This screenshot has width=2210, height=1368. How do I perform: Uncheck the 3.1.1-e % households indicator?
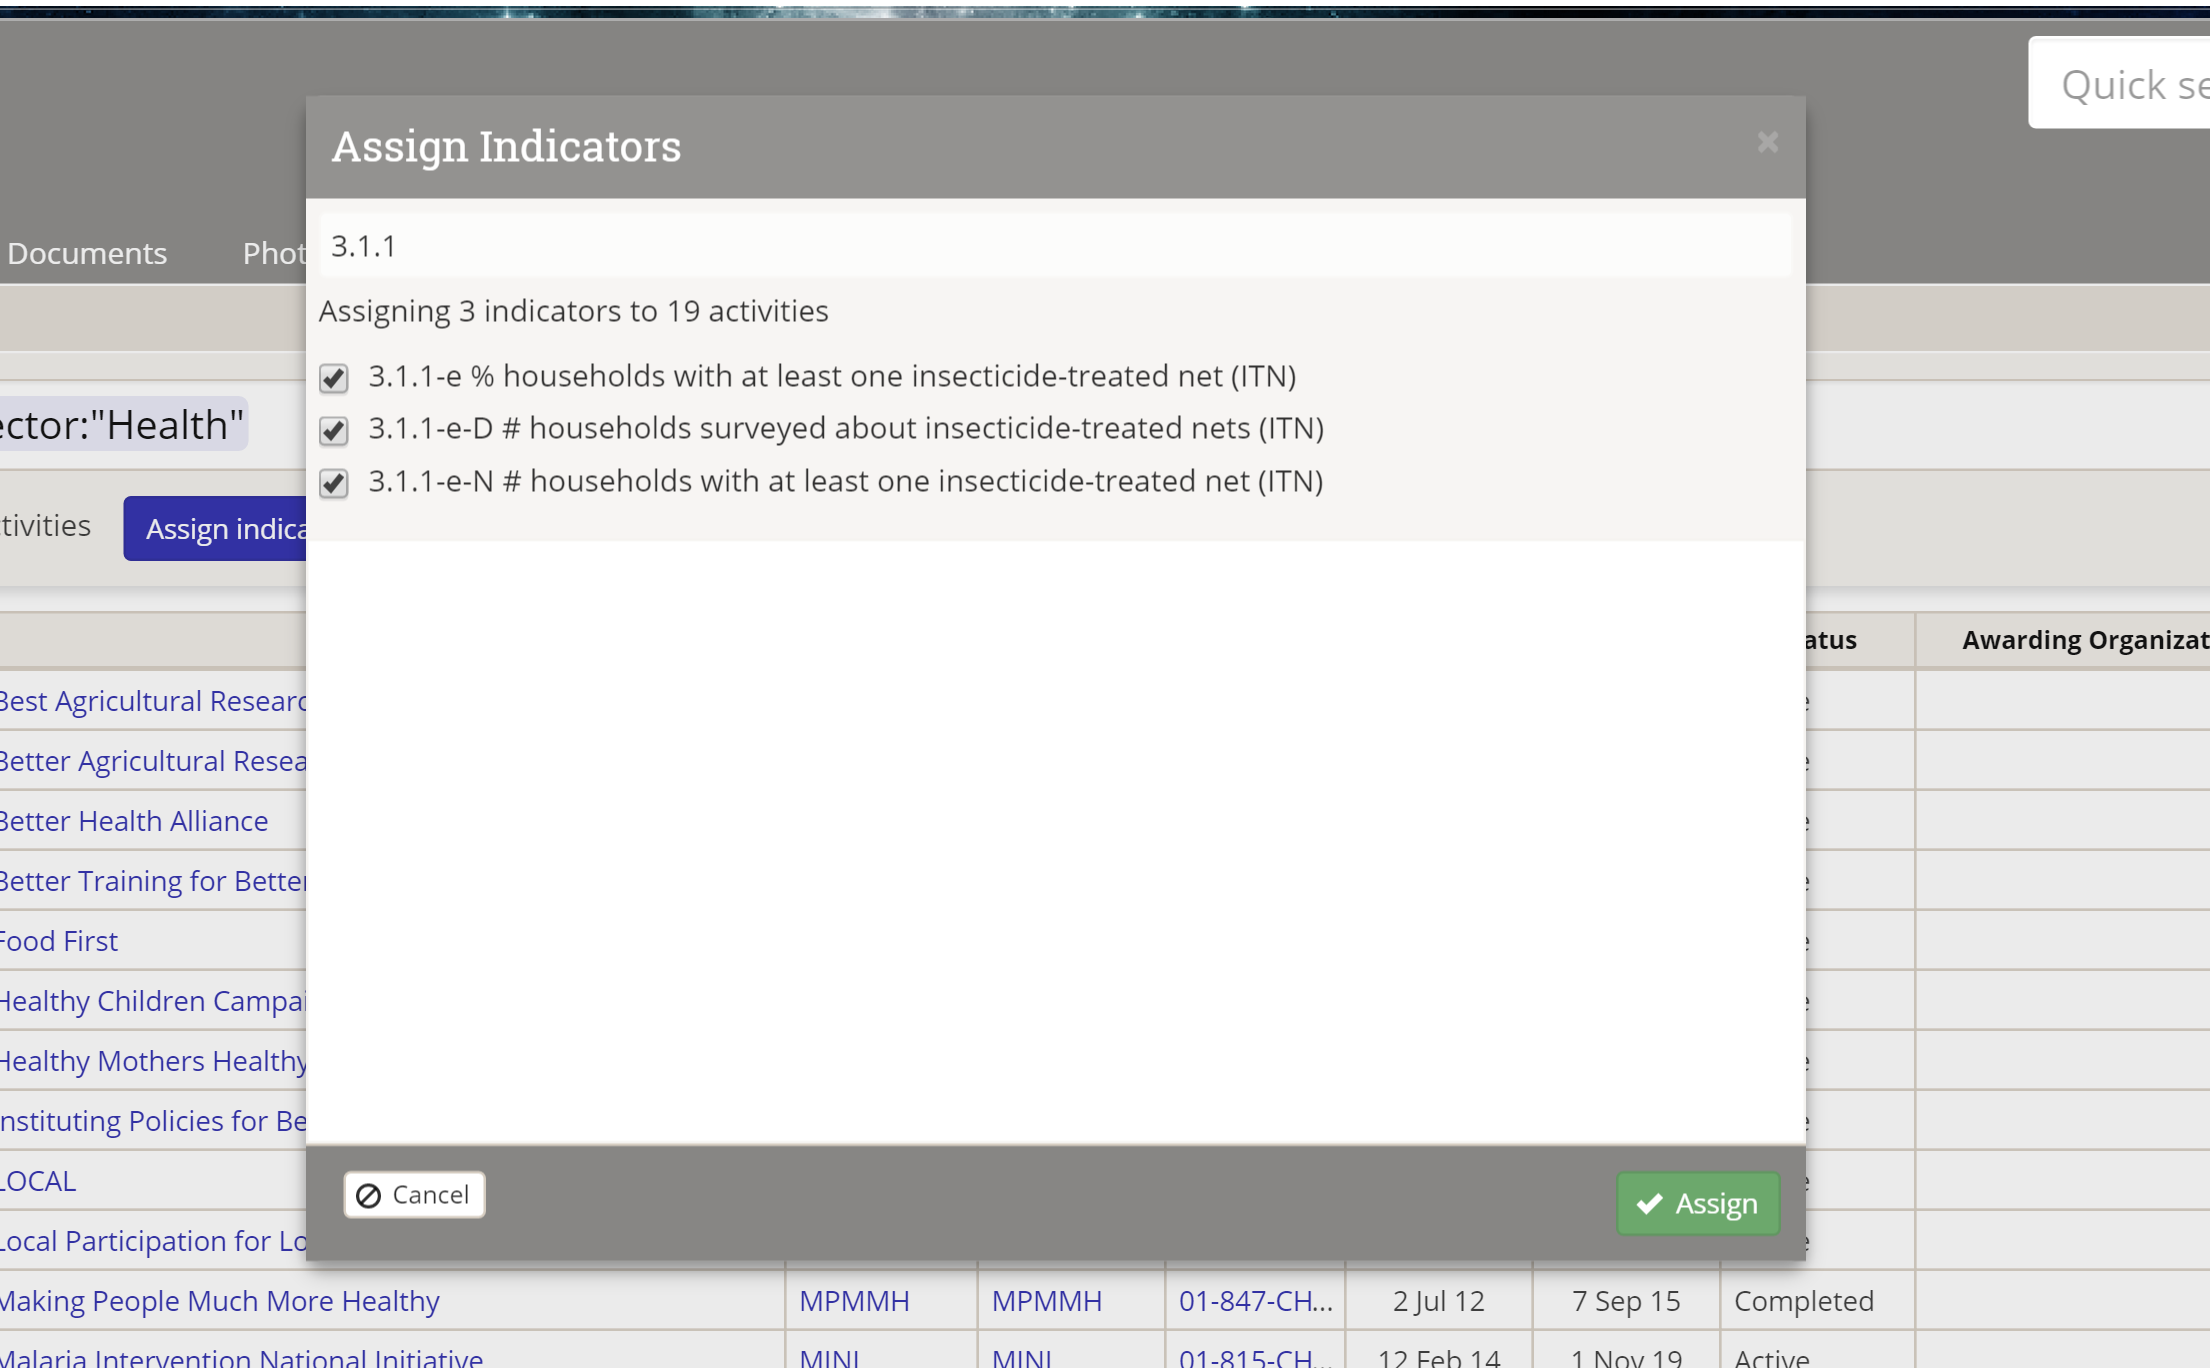(x=334, y=378)
